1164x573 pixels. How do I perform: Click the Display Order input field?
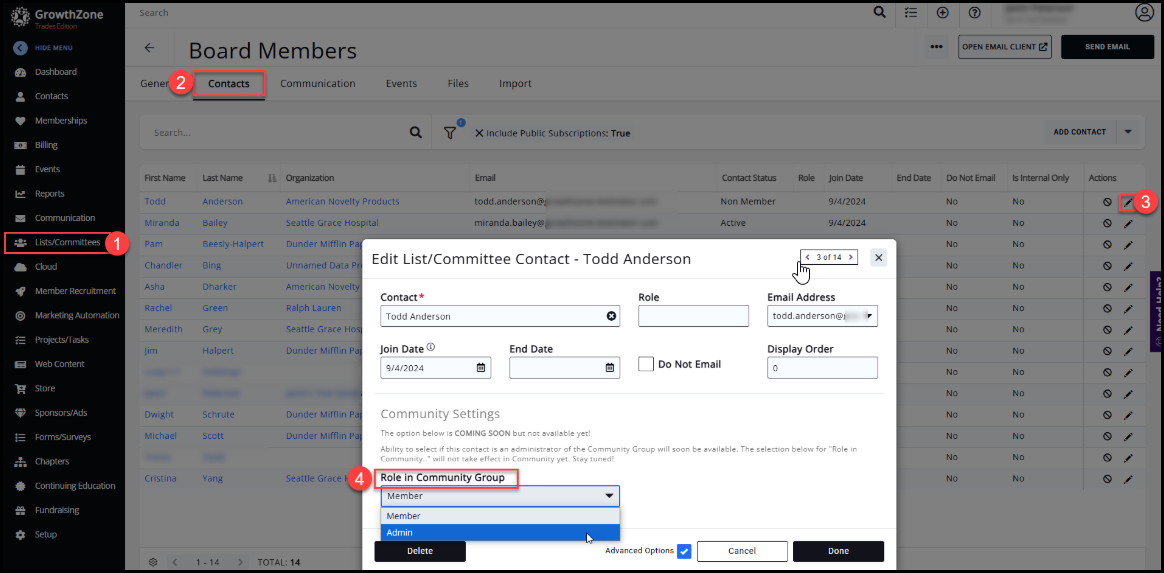822,368
